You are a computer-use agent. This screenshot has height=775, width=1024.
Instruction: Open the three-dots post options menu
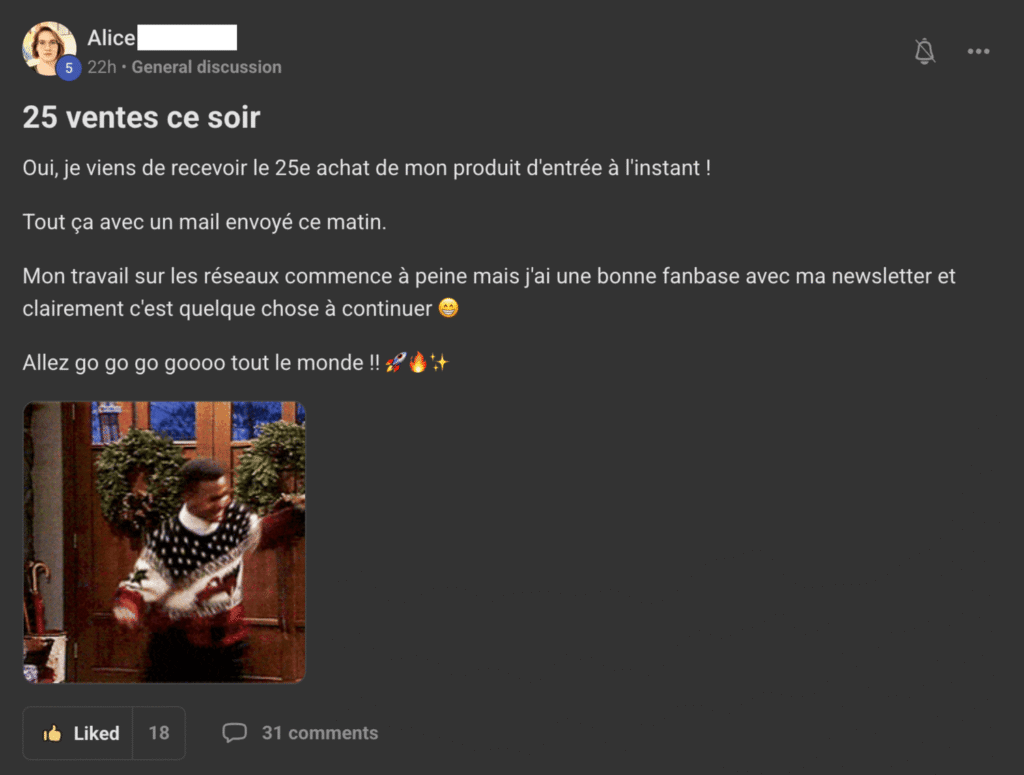tap(978, 51)
